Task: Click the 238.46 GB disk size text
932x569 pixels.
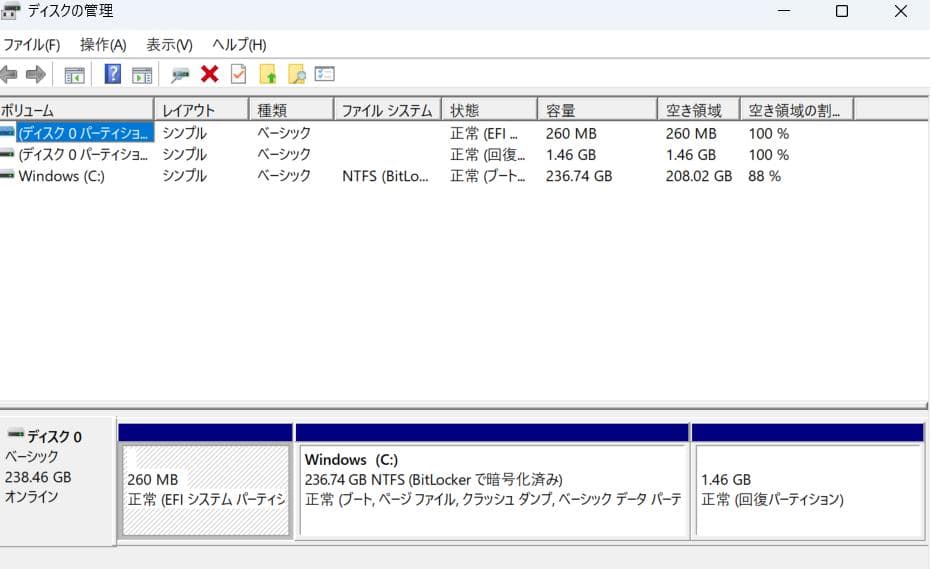Action: coord(38,477)
